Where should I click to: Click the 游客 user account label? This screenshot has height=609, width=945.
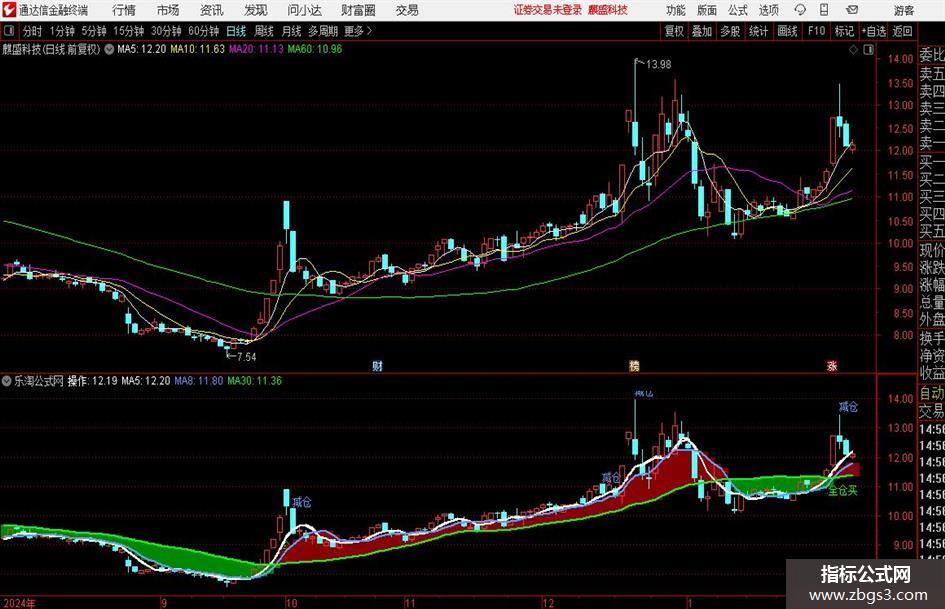[904, 10]
